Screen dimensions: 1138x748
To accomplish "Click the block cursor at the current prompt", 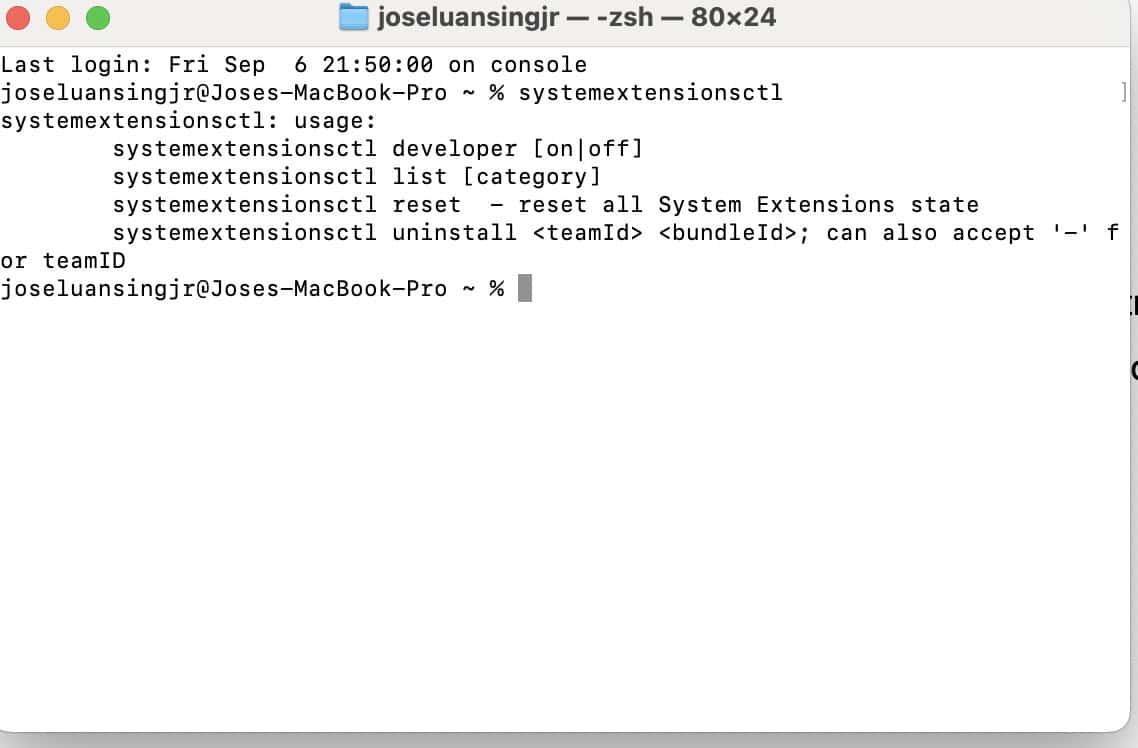I will point(525,289).
